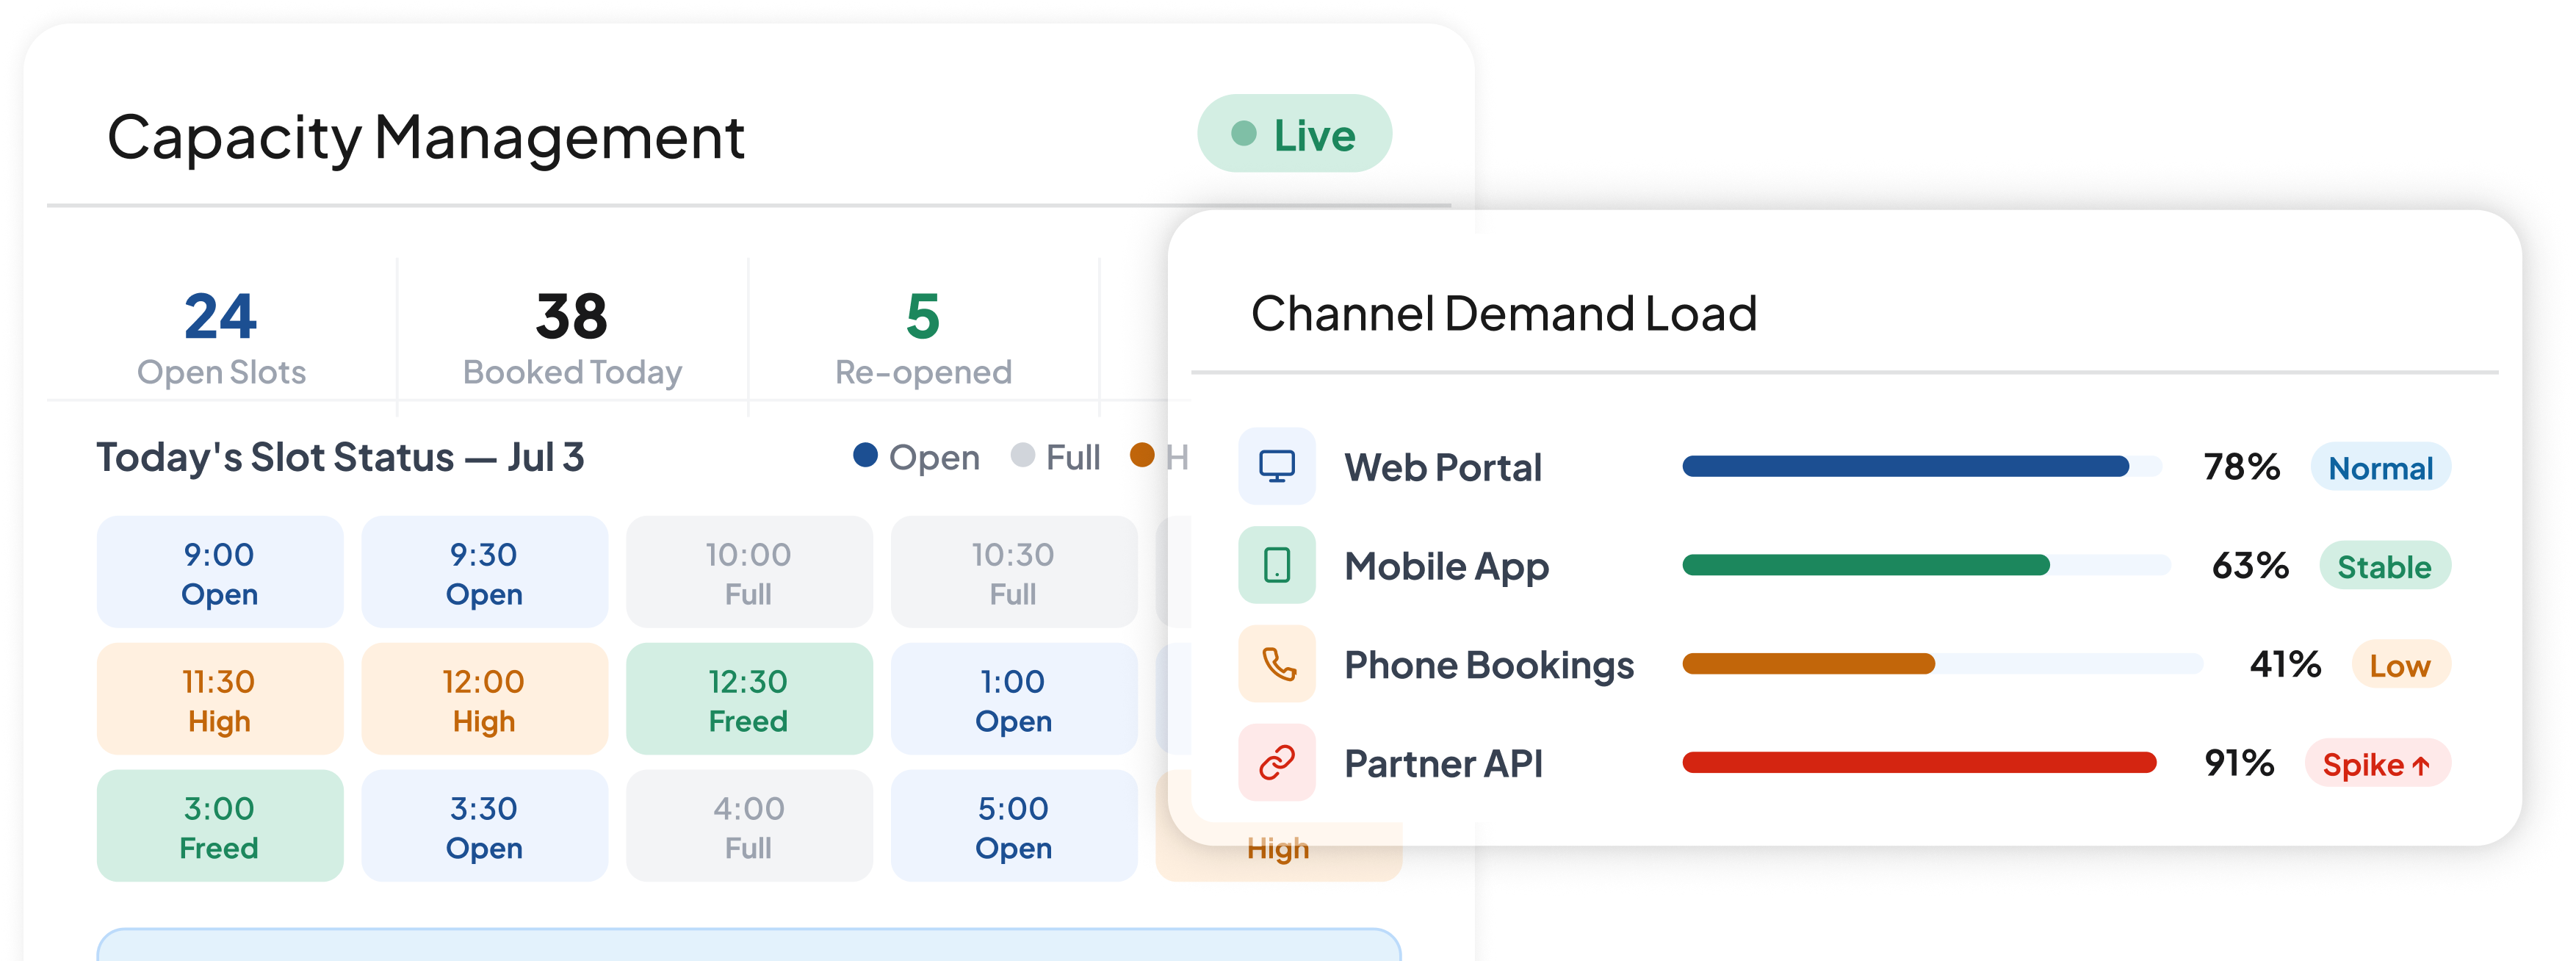2576x961 pixels.
Task: Click the Mobile App phone icon
Action: click(x=1276, y=565)
